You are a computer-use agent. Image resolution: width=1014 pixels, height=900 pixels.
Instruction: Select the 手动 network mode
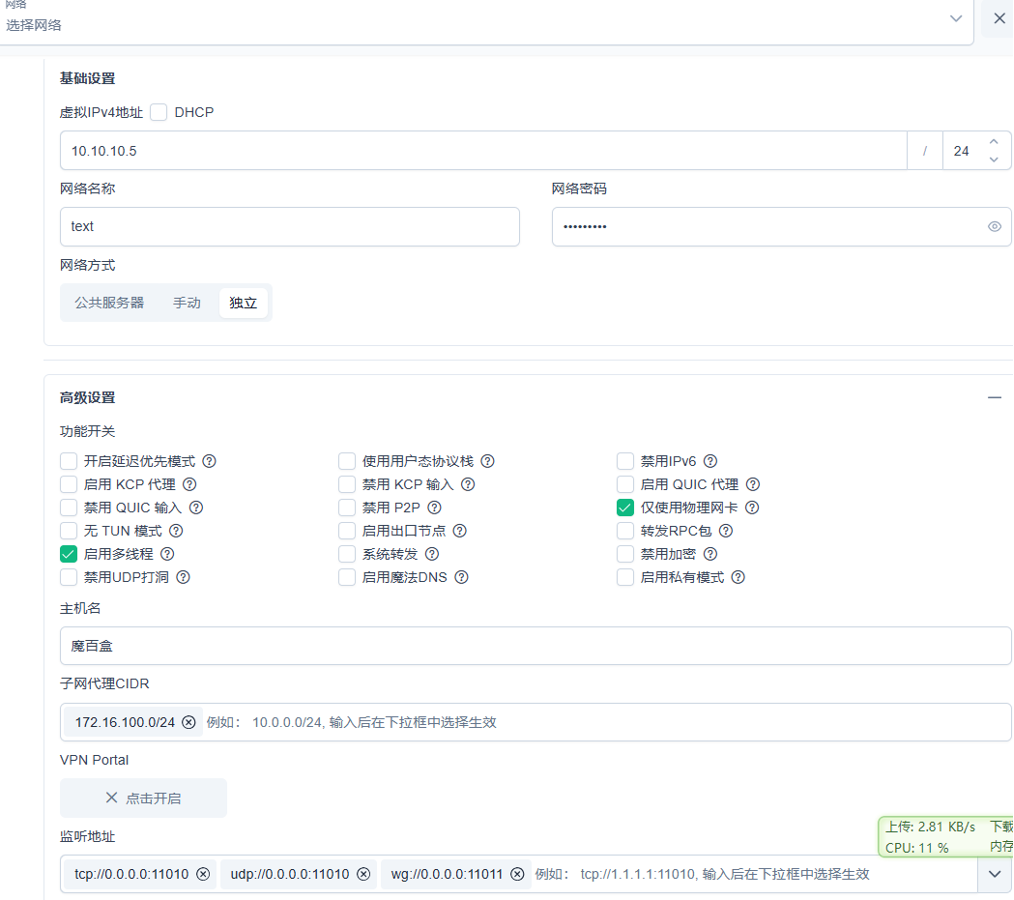(x=187, y=302)
